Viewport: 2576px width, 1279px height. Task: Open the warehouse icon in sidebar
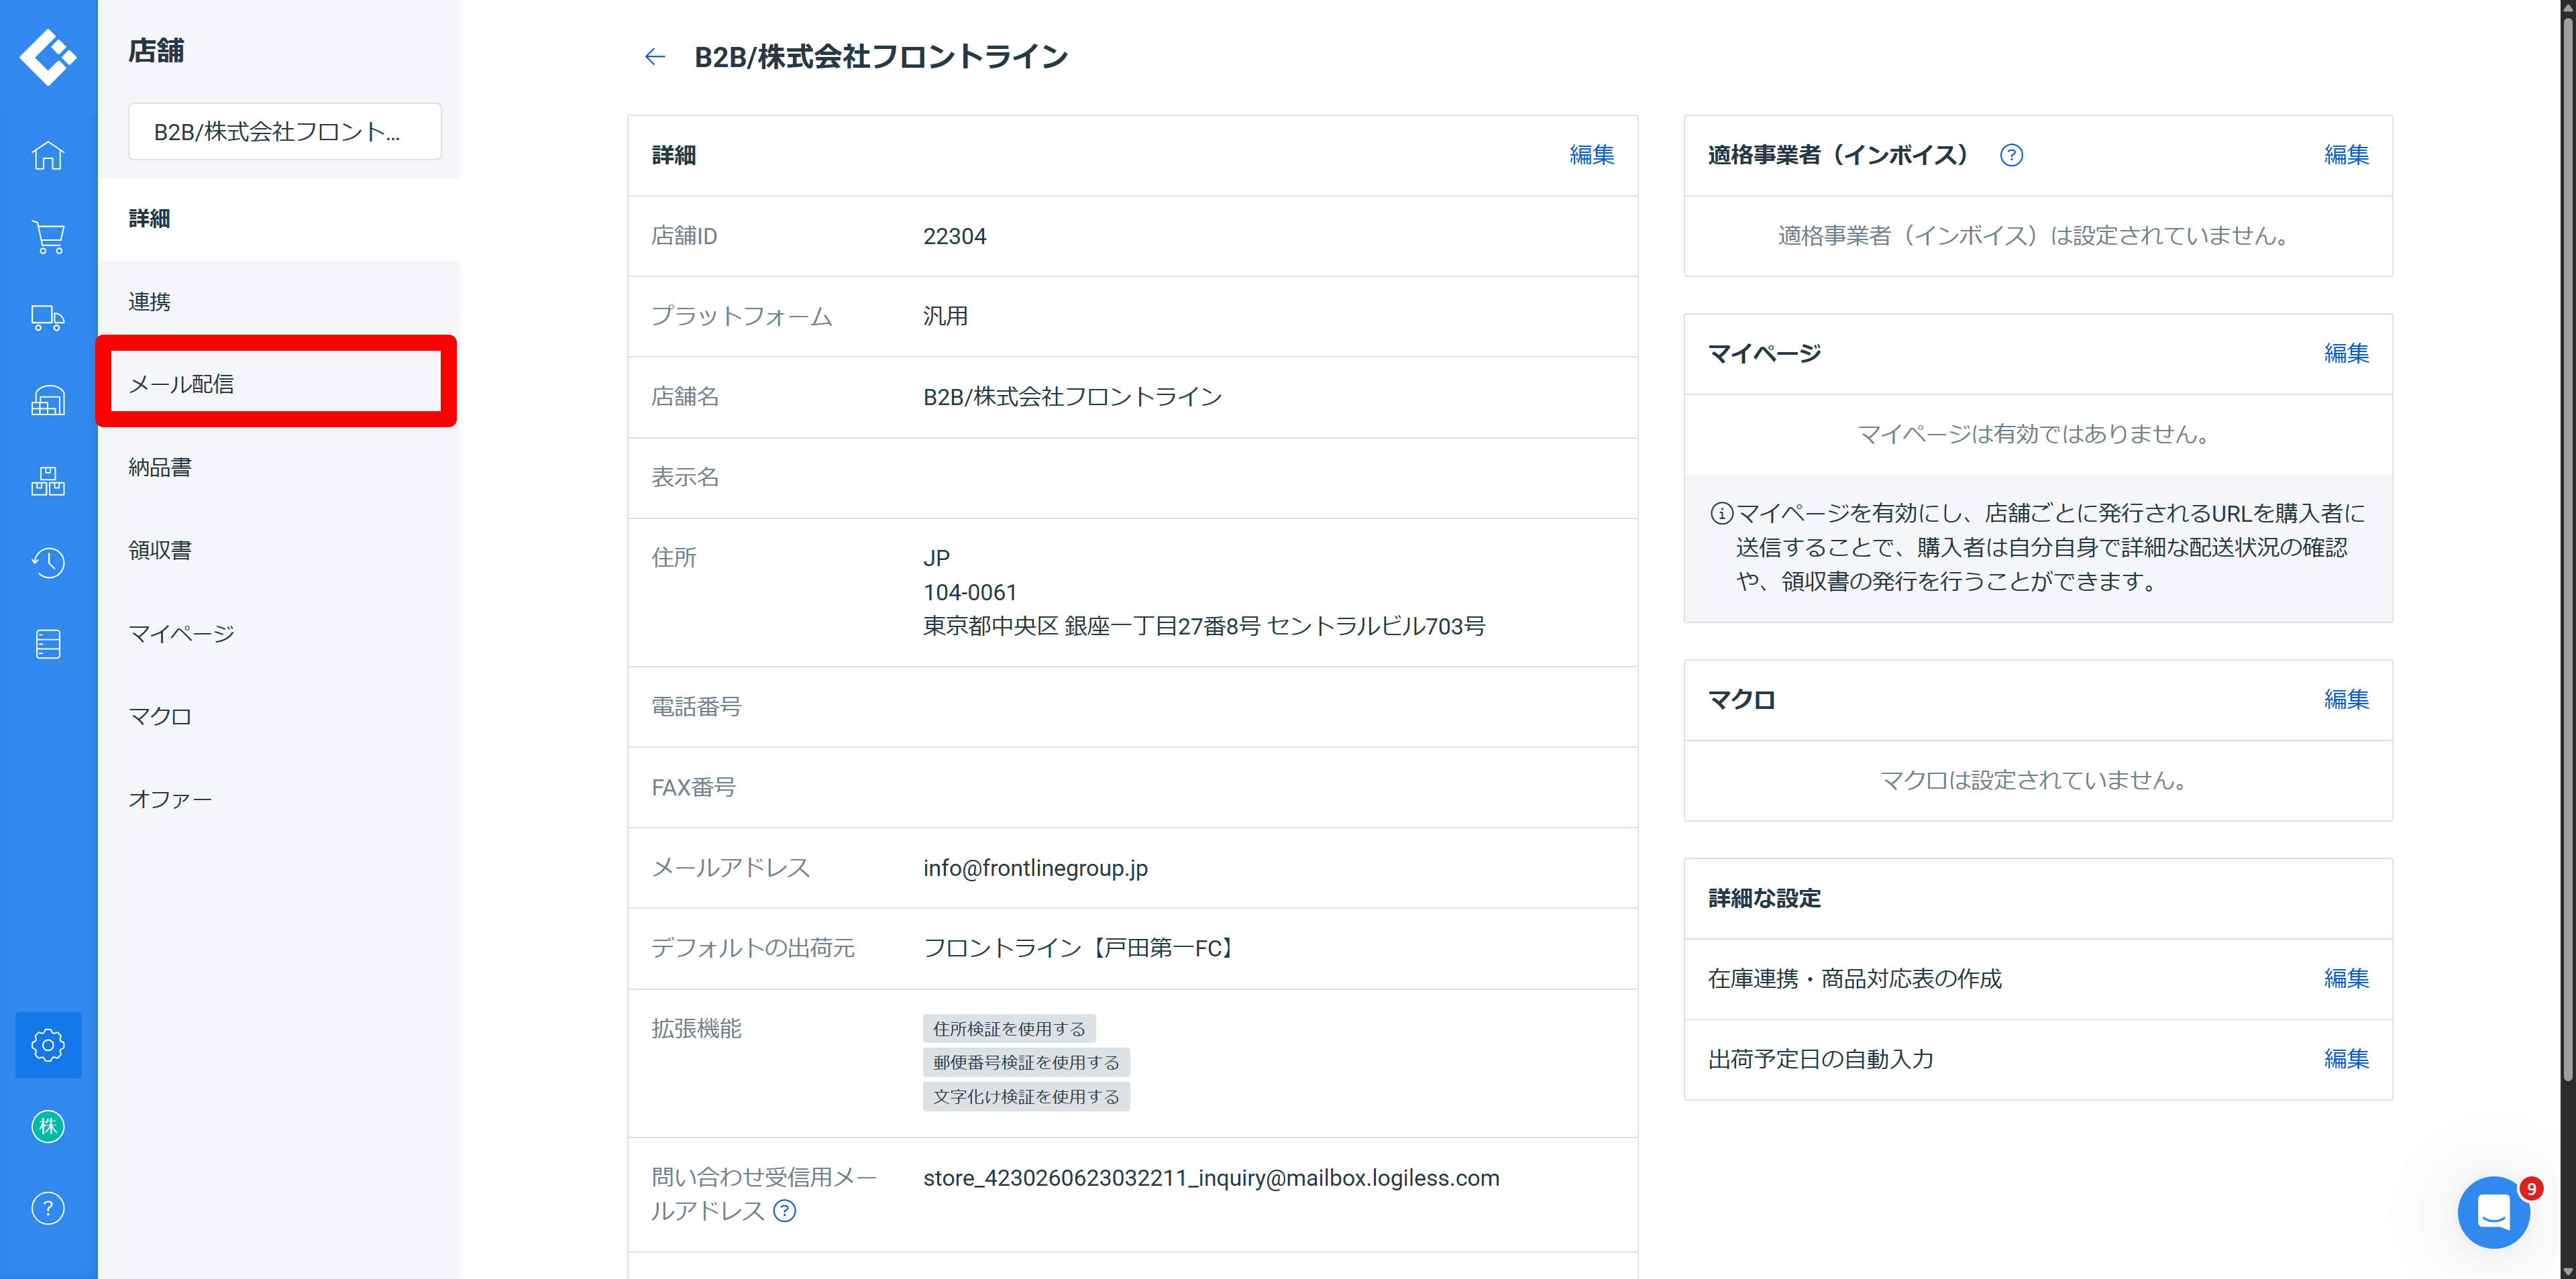48,400
